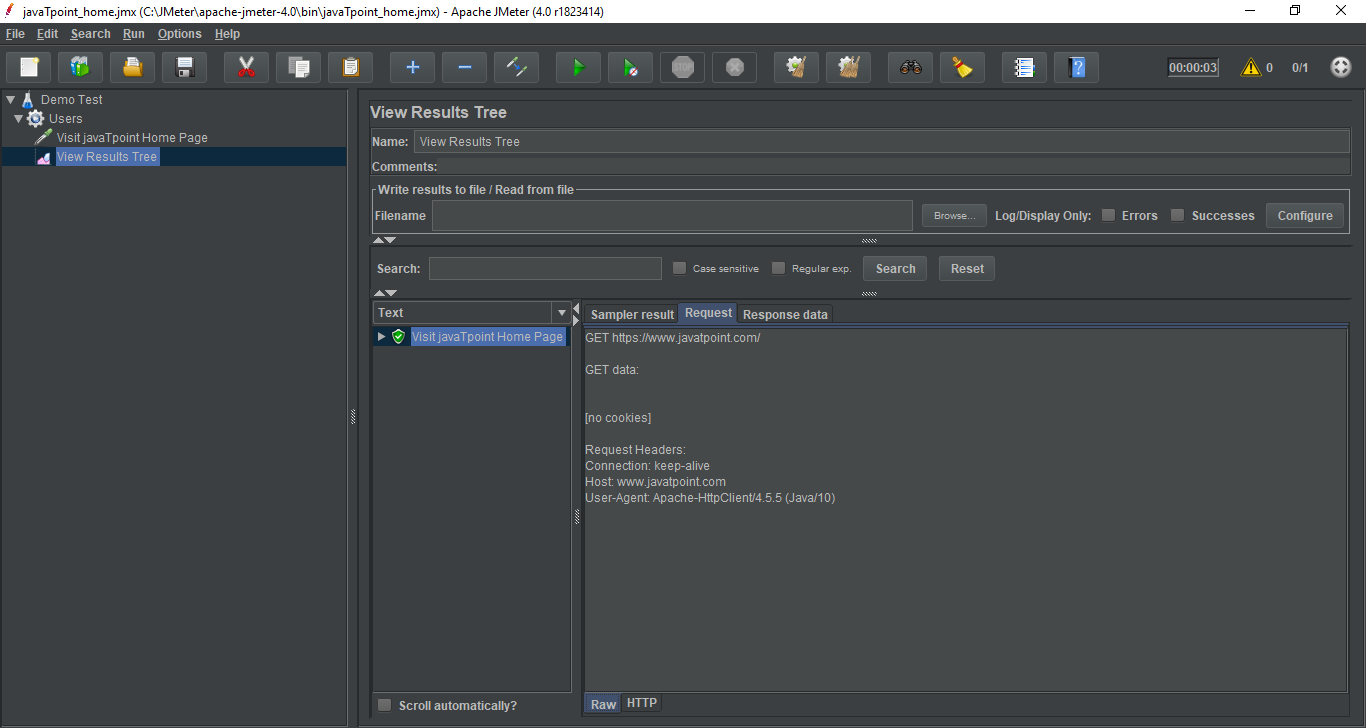The width and height of the screenshot is (1366, 728).
Task: Click the Users thread group gear icon
Action: (36, 119)
